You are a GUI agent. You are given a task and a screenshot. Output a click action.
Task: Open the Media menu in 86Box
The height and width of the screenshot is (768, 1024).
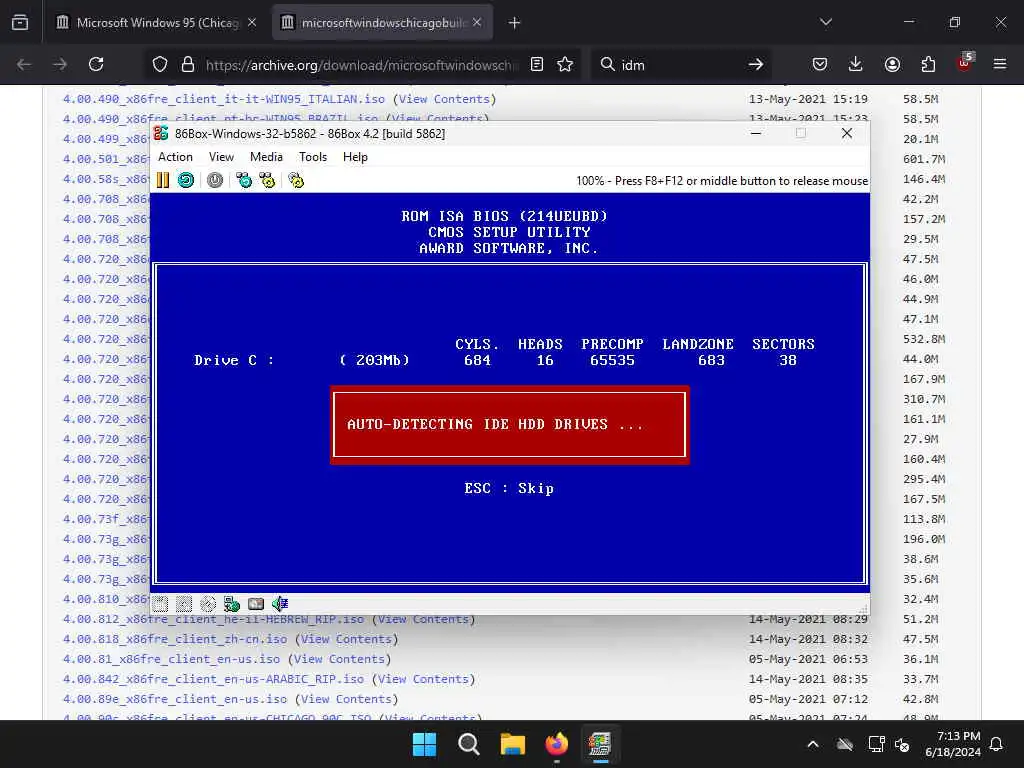[x=266, y=157]
